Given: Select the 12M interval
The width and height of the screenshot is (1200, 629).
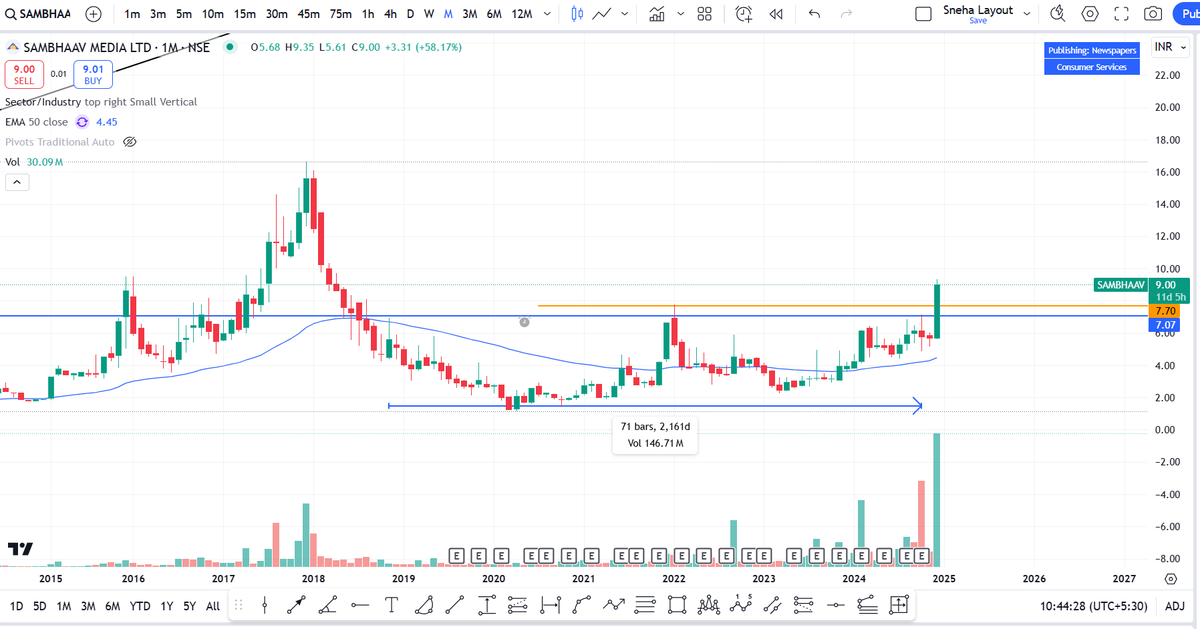Looking at the screenshot, I should 521,14.
